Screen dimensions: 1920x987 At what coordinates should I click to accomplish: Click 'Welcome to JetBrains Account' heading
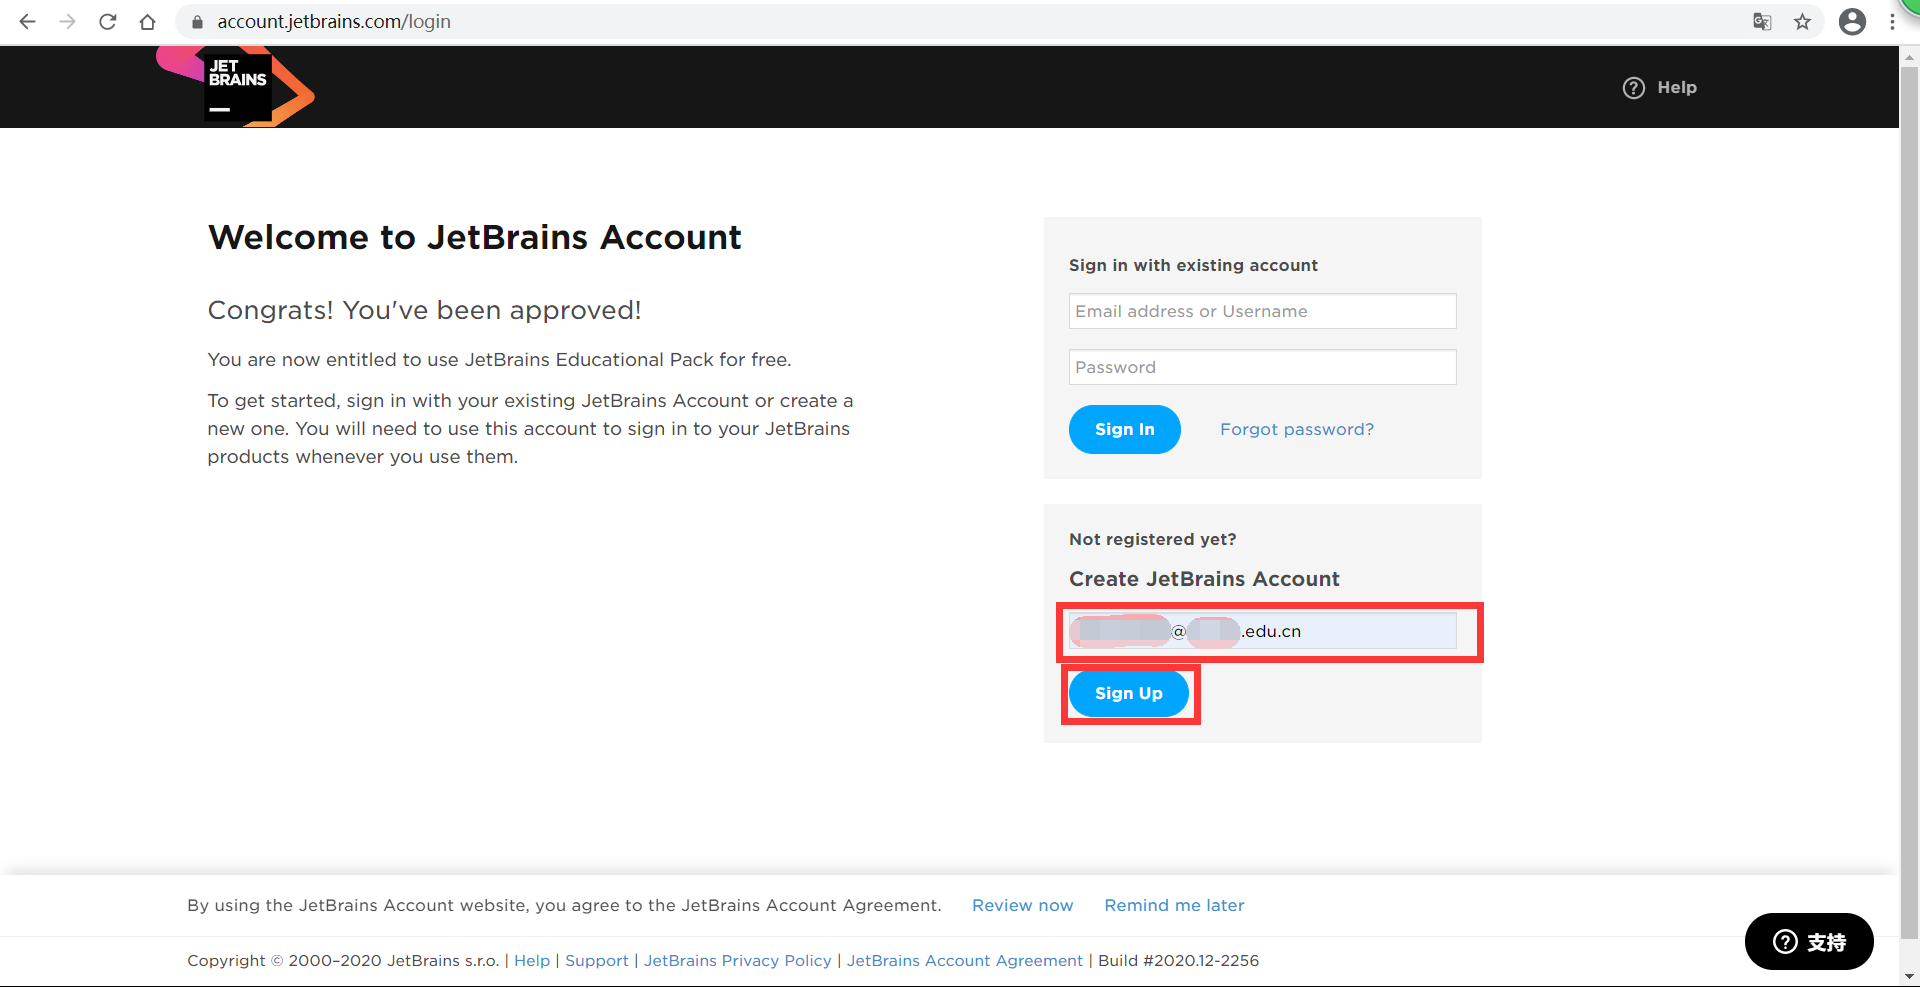point(474,238)
